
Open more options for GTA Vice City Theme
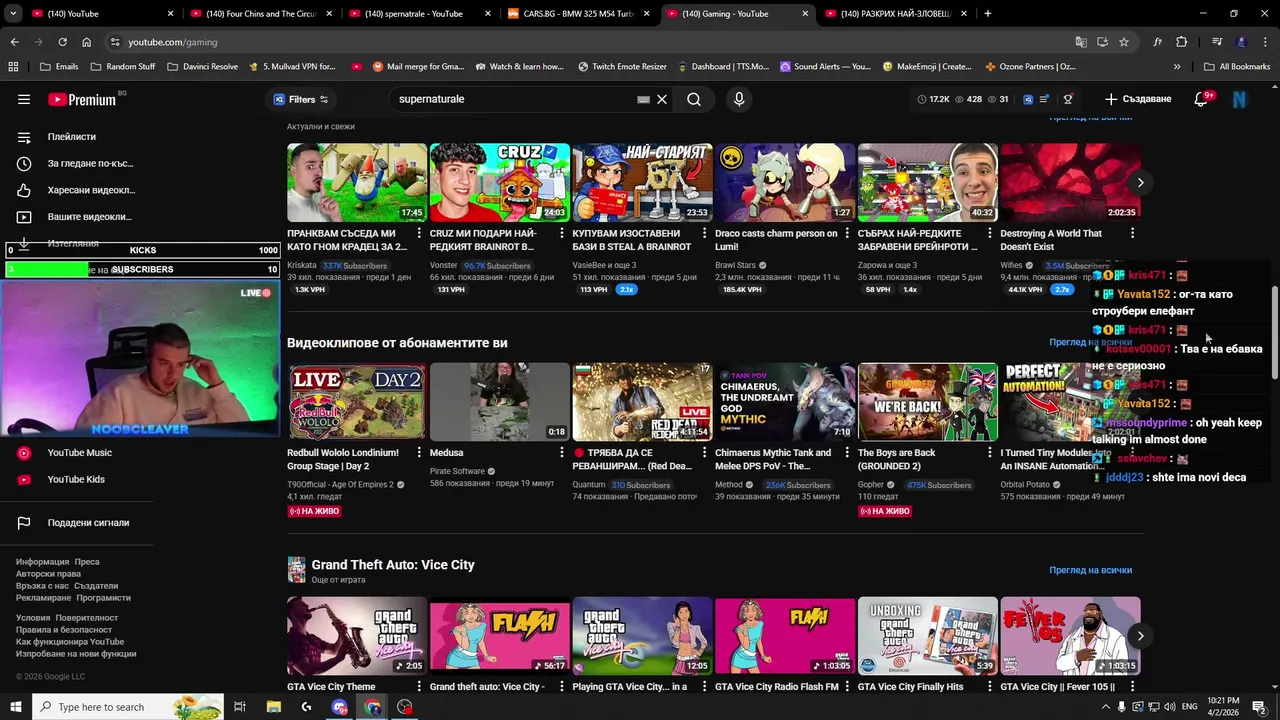click(419, 687)
